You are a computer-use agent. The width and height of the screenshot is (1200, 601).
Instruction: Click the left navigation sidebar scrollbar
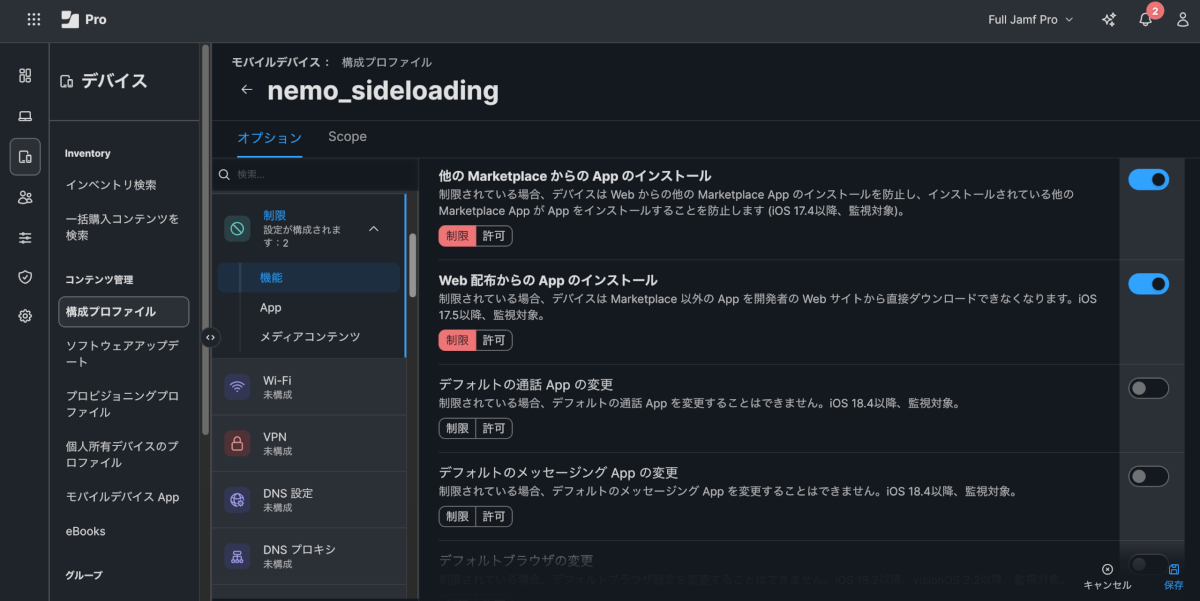[205, 240]
